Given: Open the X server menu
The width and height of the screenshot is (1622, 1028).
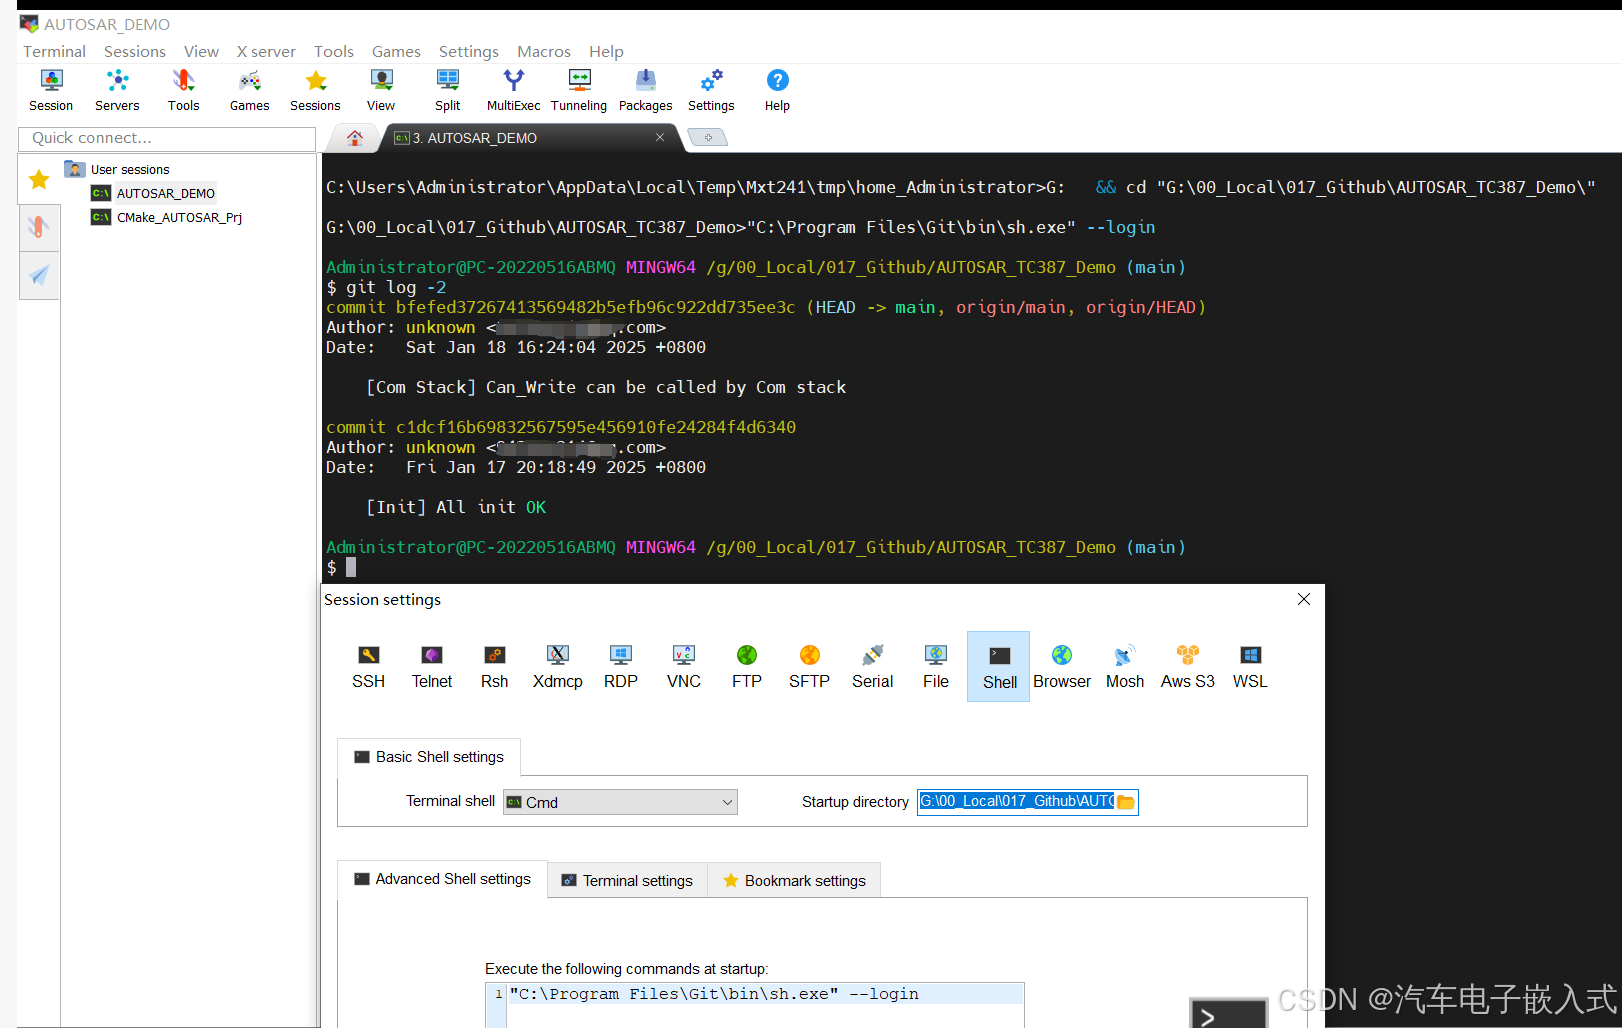Looking at the screenshot, I should click(x=266, y=51).
